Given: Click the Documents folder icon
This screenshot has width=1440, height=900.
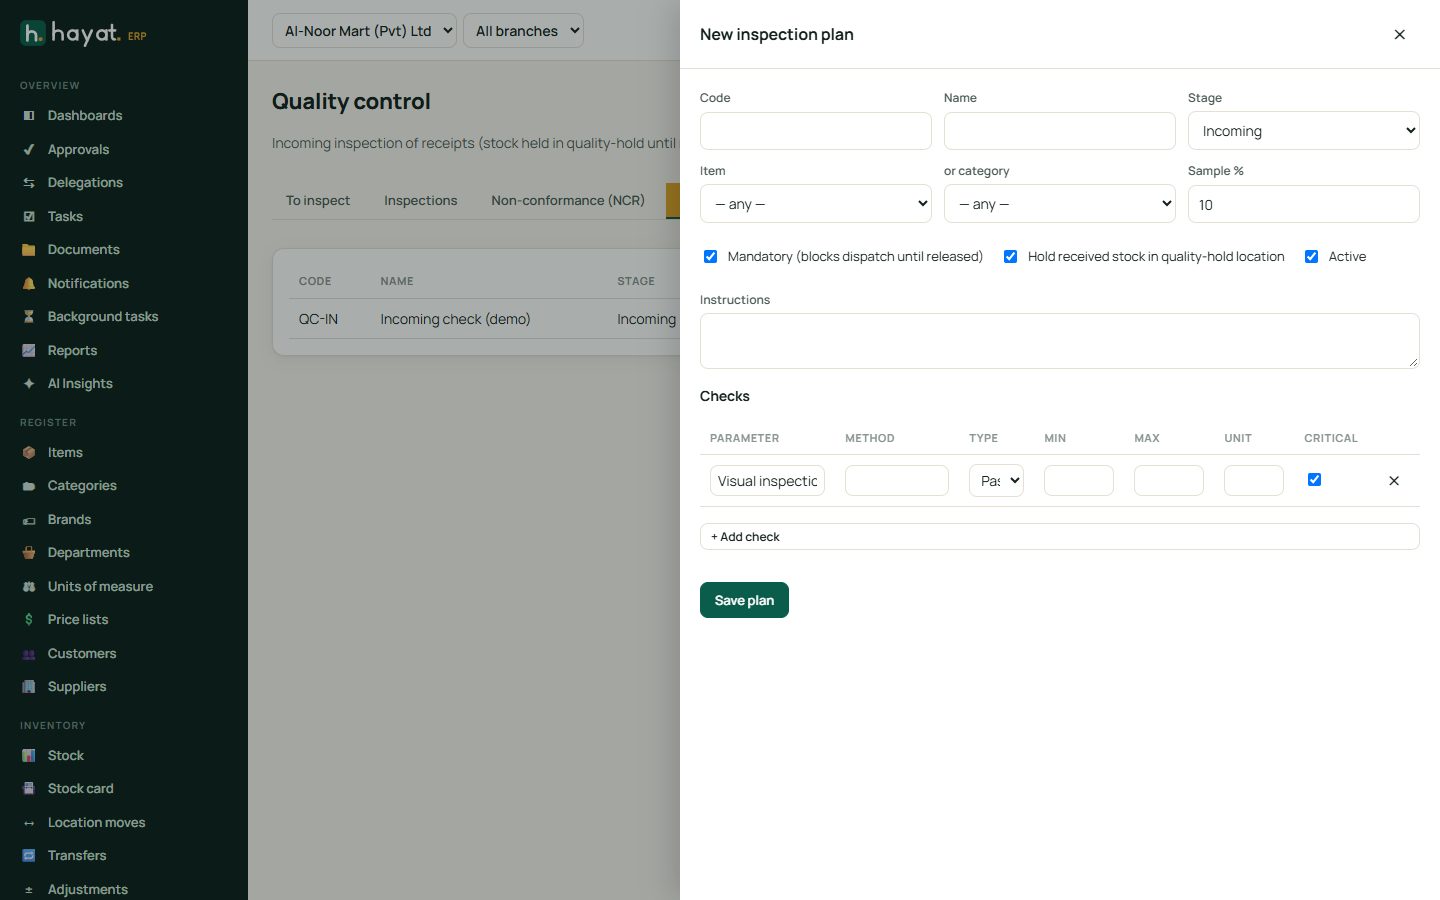Looking at the screenshot, I should pos(29,250).
